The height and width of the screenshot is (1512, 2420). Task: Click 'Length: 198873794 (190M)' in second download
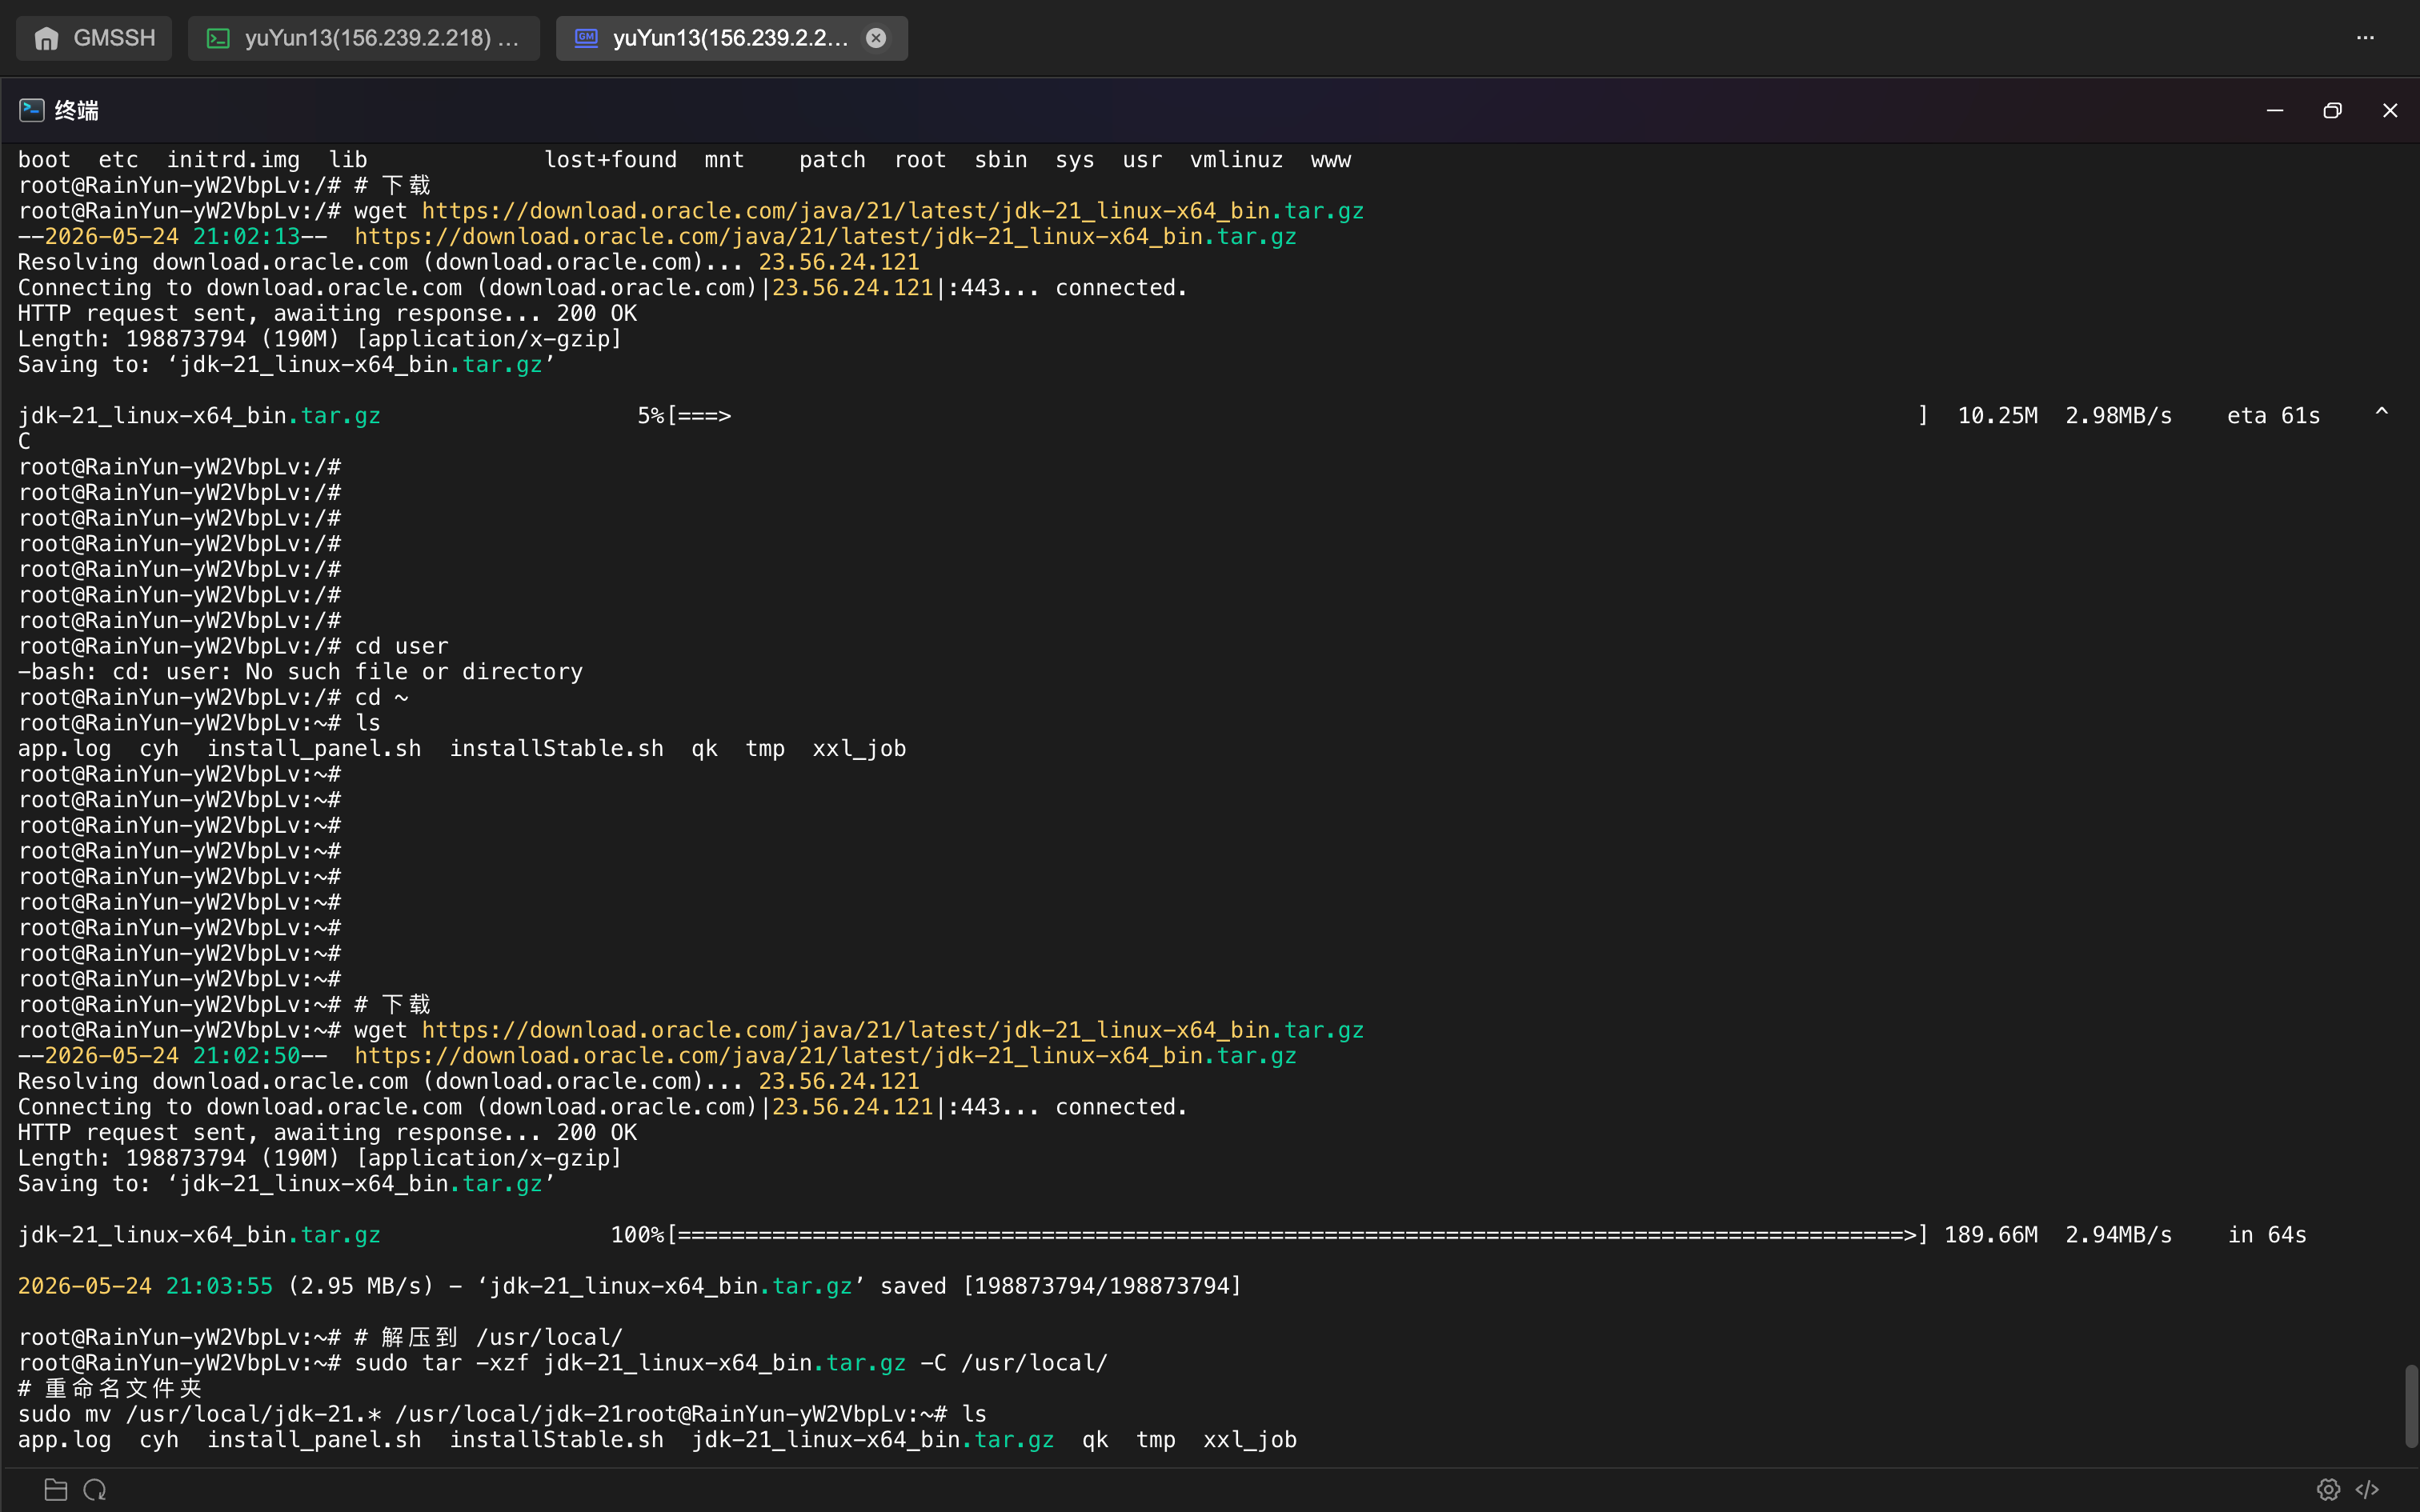point(179,1158)
